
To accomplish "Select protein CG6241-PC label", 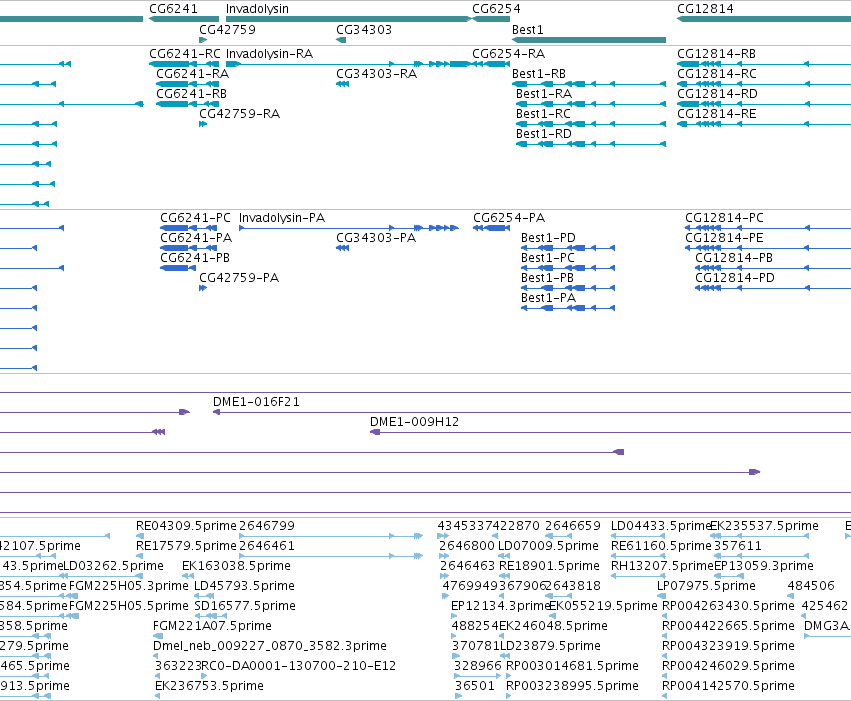I will 195,218.
